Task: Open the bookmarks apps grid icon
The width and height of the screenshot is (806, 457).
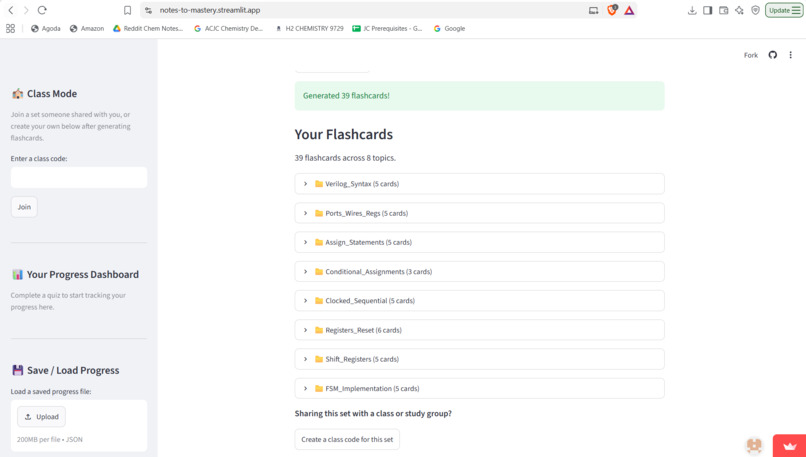Action: point(10,29)
